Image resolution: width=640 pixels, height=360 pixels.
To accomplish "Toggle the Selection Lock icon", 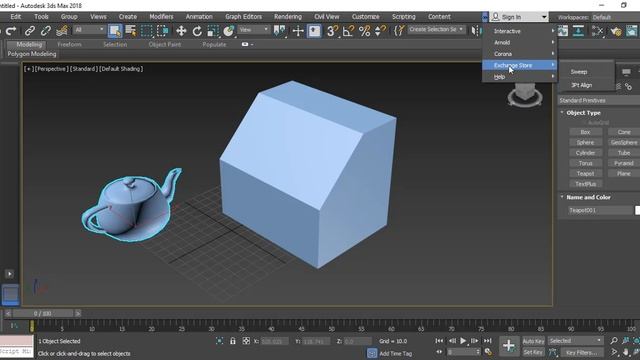I will [x=233, y=341].
